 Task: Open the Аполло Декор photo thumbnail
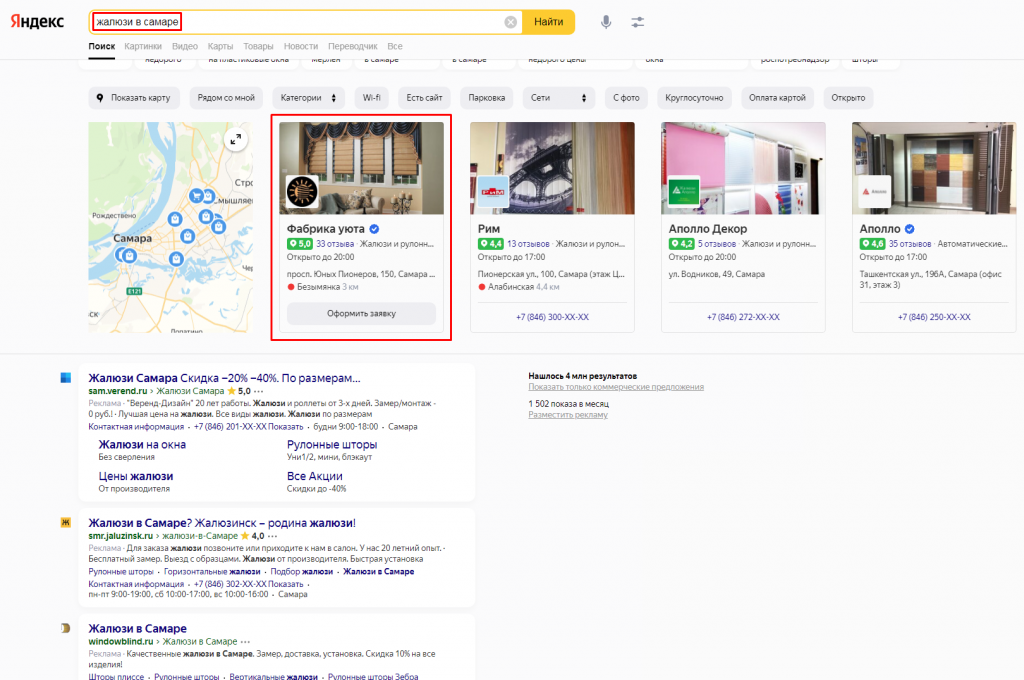[743, 168]
